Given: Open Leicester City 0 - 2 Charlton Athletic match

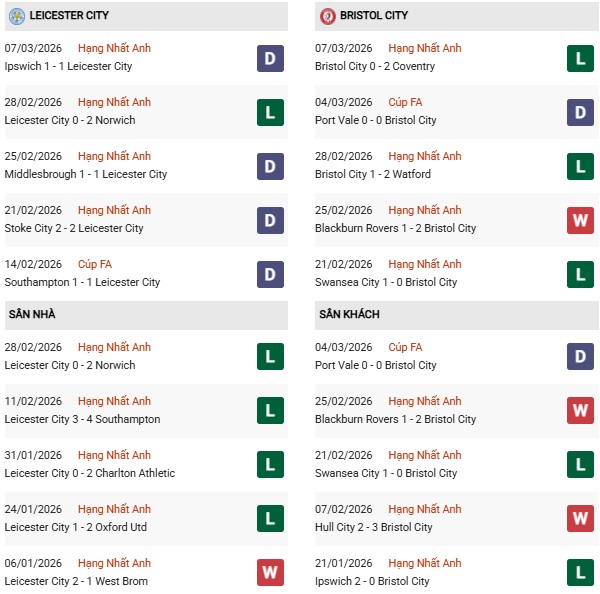Looking at the screenshot, I should (x=90, y=473).
